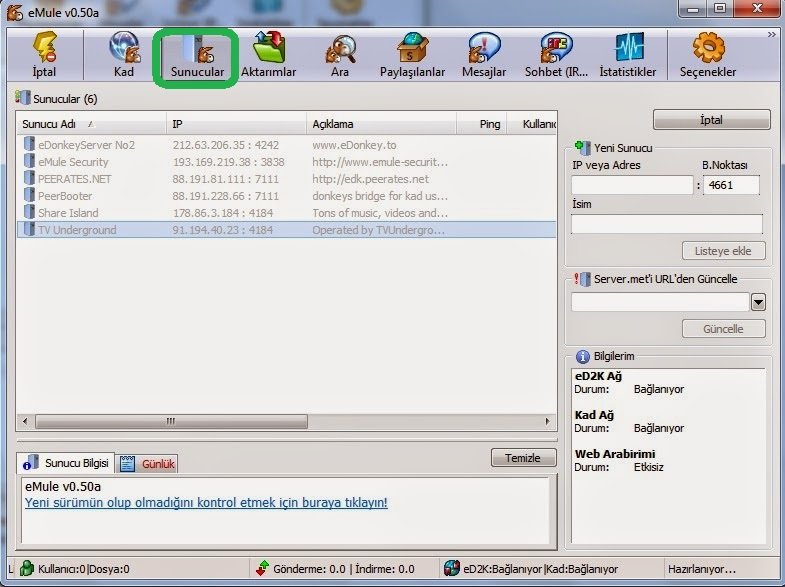The height and width of the screenshot is (587, 785).
Task: Select the Share Island server name
Action: [68, 213]
